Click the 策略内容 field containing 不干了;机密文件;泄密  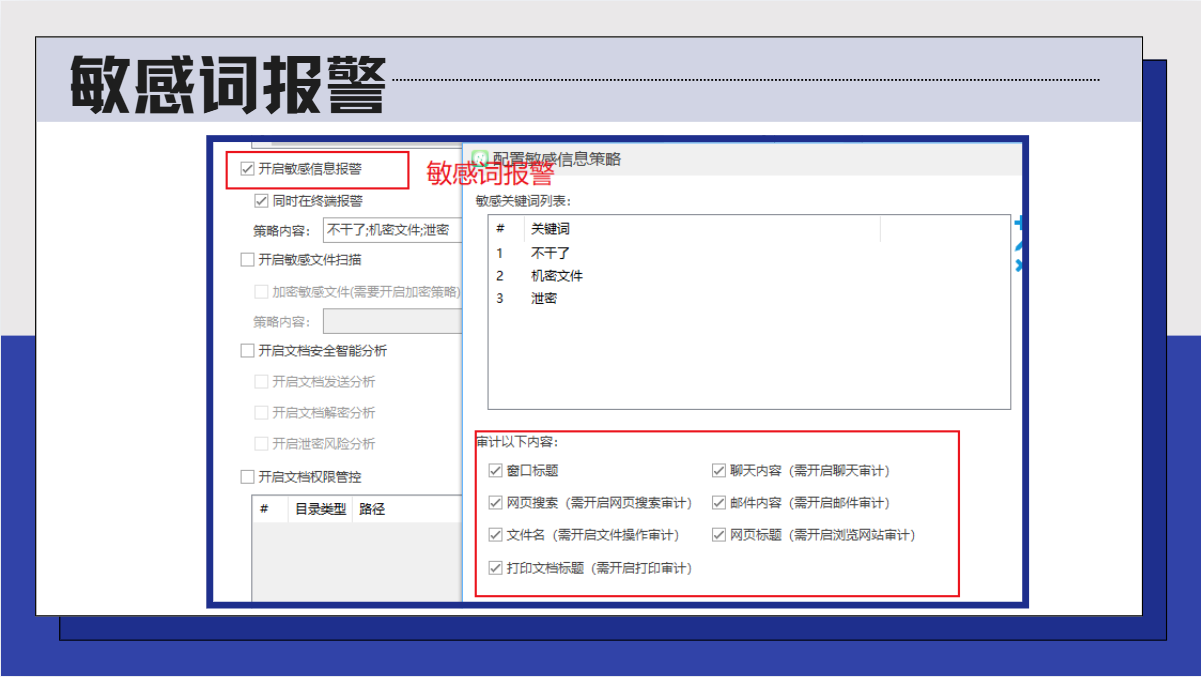pyautogui.click(x=391, y=230)
